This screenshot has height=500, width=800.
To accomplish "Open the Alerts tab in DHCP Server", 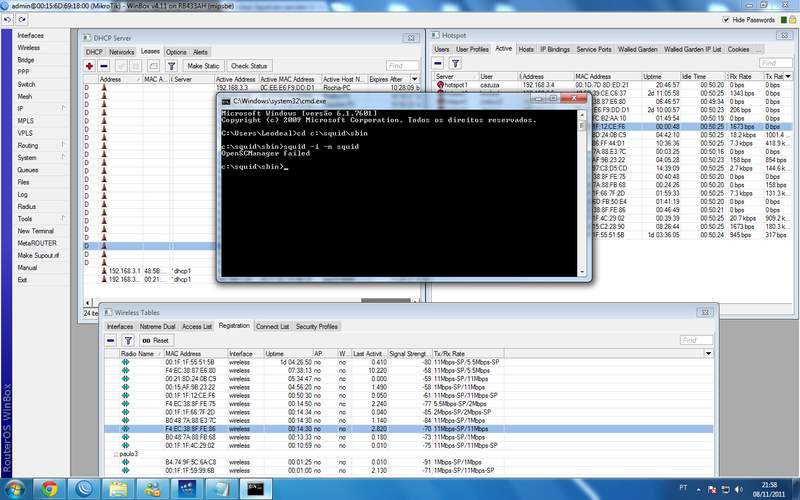I will point(201,52).
